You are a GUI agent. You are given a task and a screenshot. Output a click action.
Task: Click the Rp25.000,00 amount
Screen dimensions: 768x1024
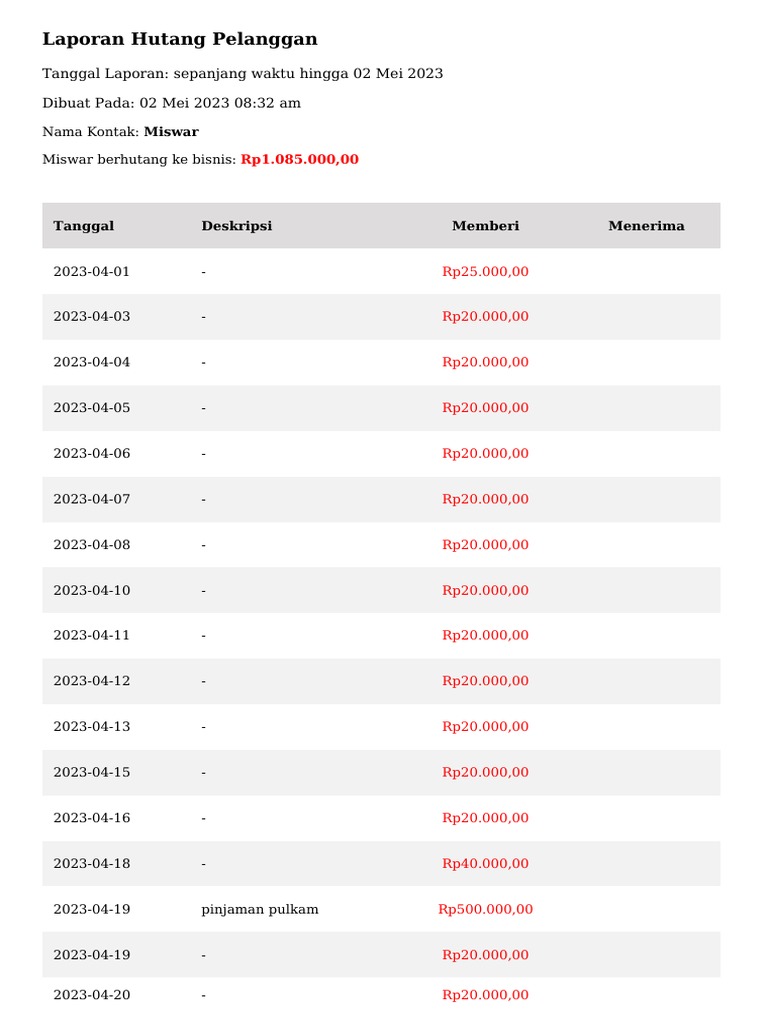coord(485,272)
